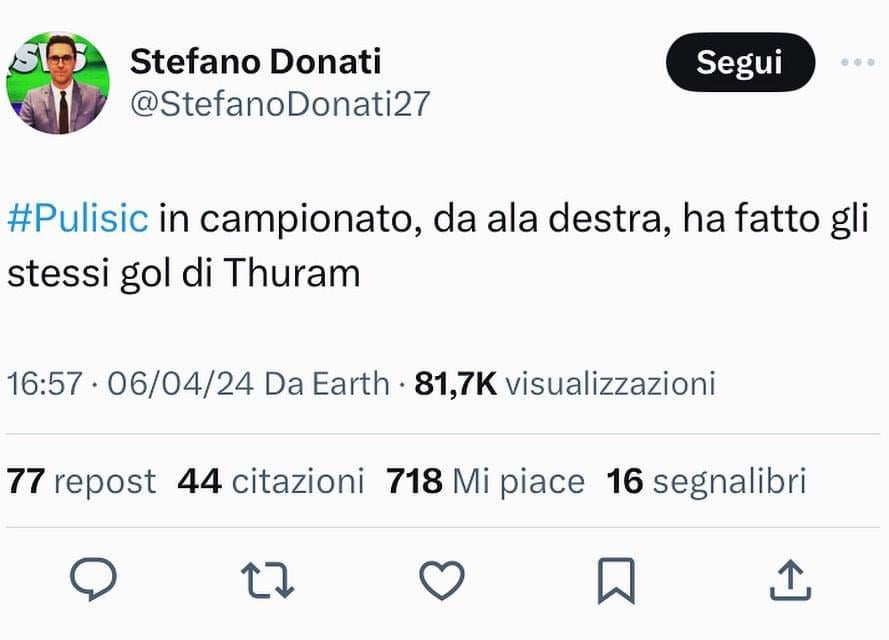Like the tweet with the heart icon
889x640 pixels.
[441, 579]
